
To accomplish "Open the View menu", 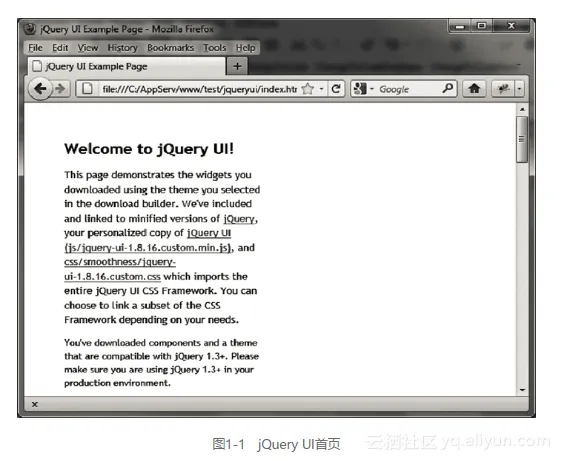I will point(88,48).
